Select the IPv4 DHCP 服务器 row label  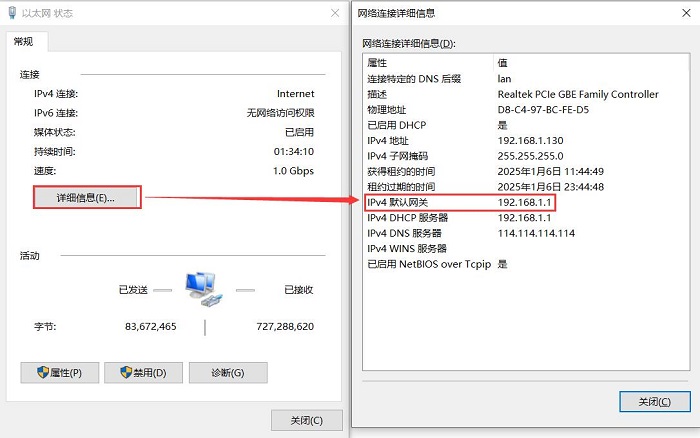(x=408, y=218)
